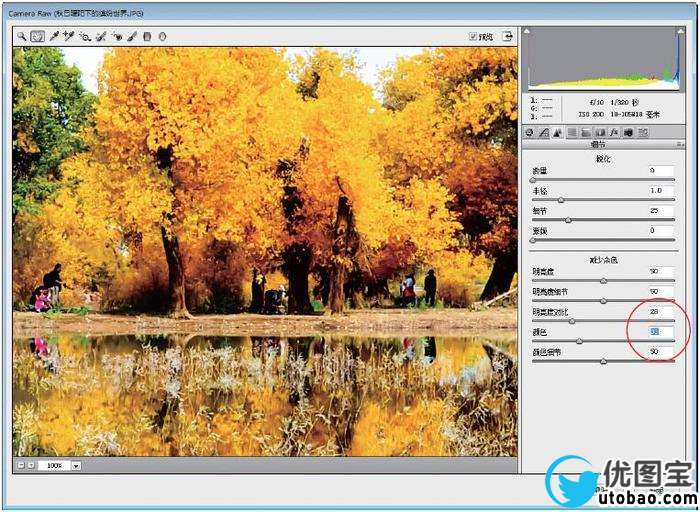
Task: Toggle the preview (预览) checkbox
Action: pos(473,37)
